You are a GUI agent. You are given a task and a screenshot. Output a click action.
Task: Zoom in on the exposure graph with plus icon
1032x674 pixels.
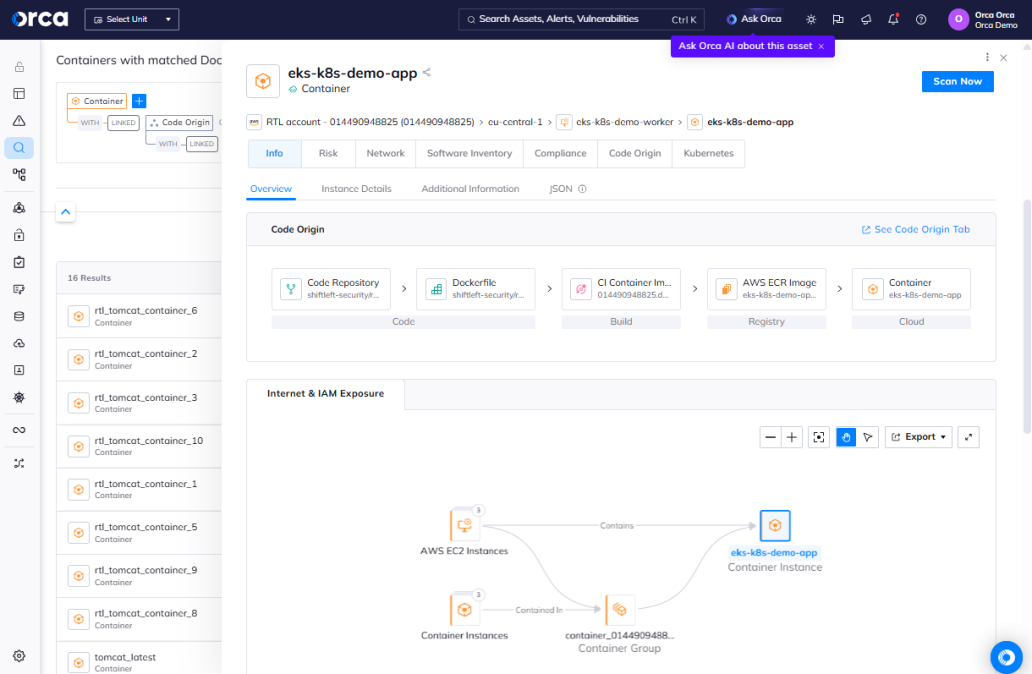tap(791, 437)
